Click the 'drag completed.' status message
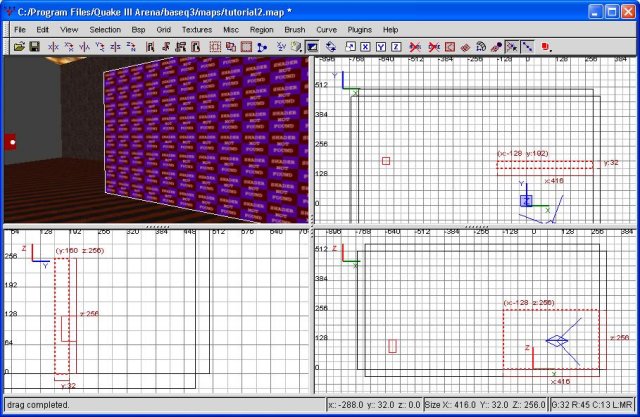Image resolution: width=640 pixels, height=417 pixels. [38, 405]
